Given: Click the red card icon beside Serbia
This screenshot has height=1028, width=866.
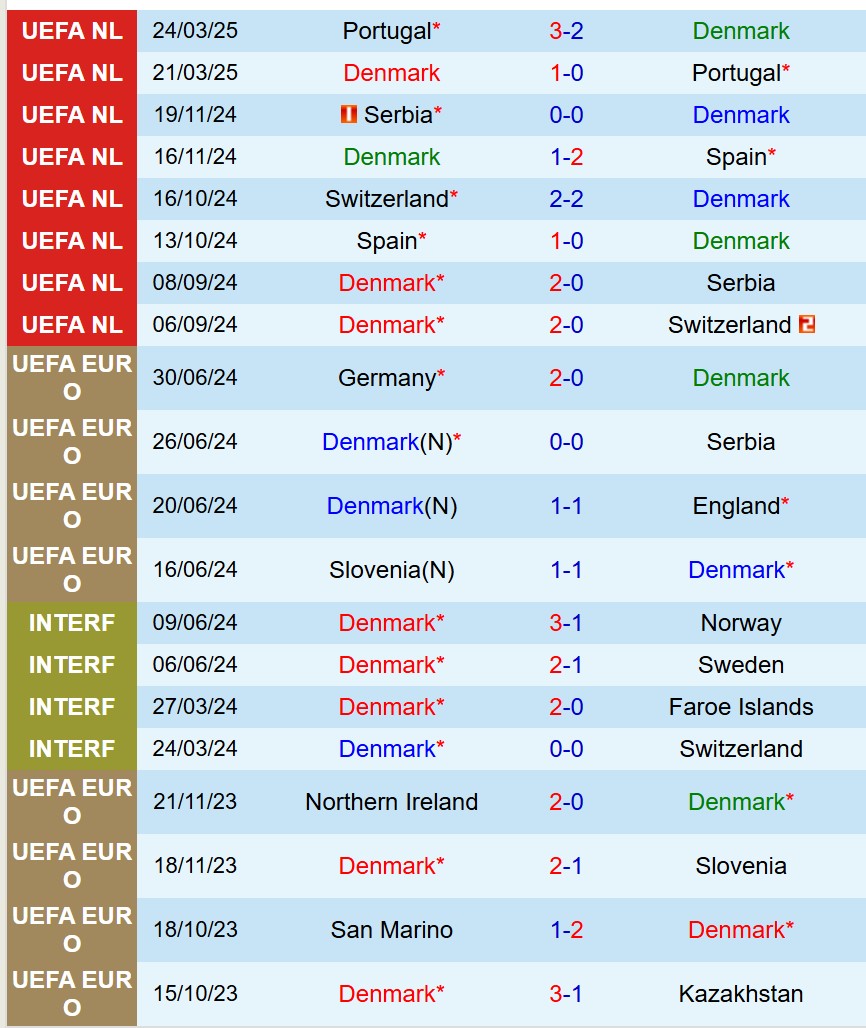Looking at the screenshot, I should pos(349,115).
